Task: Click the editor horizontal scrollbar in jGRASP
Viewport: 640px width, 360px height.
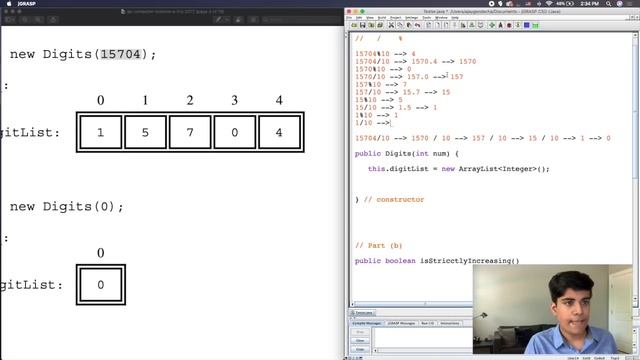Action: coord(411,304)
